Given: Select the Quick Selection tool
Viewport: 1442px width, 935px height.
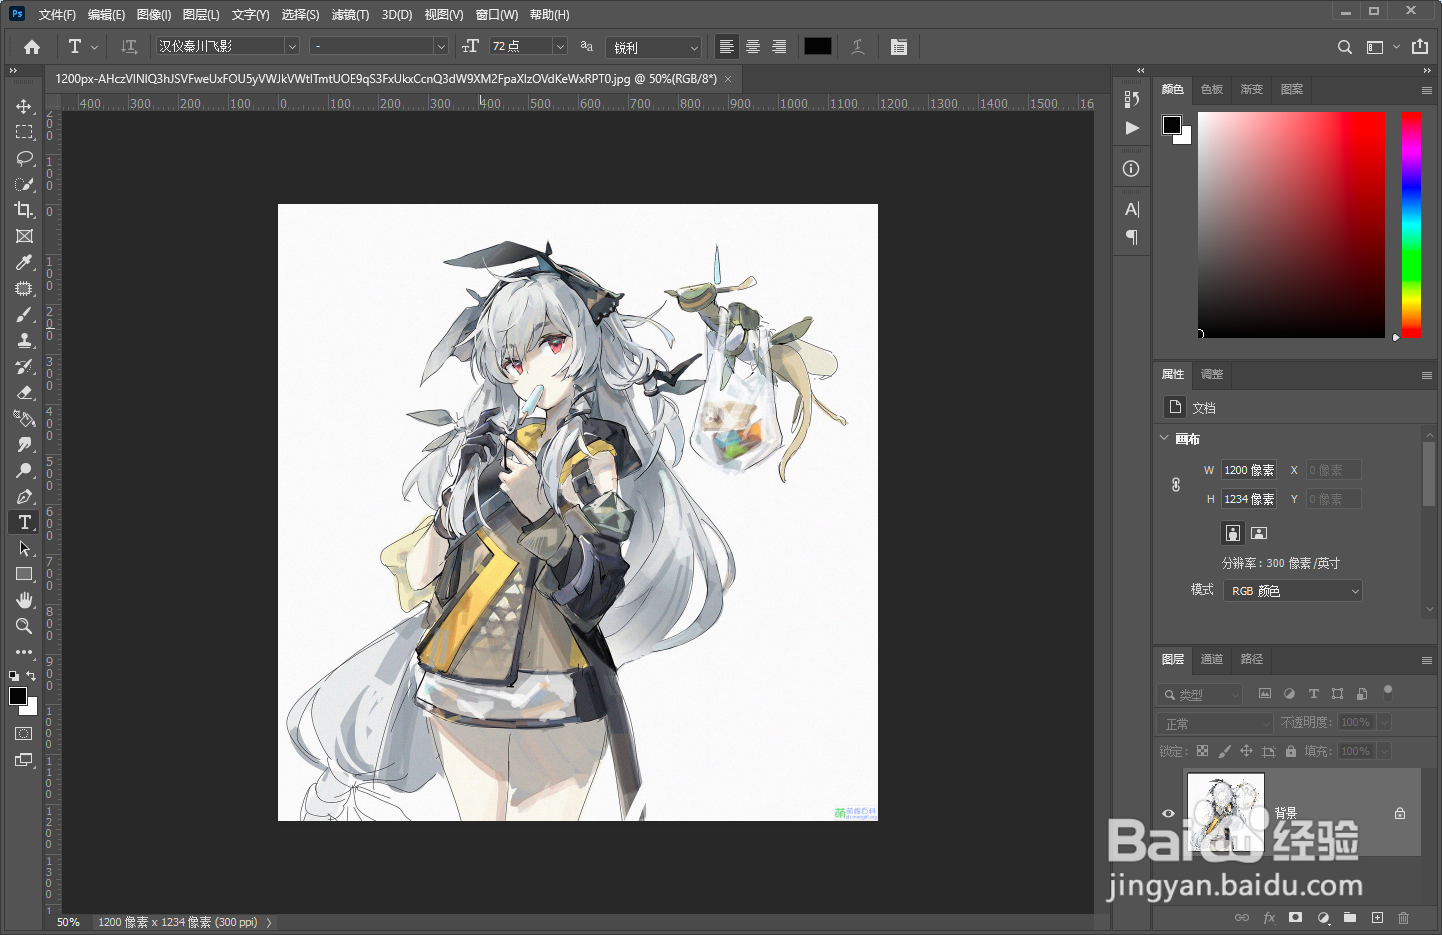Looking at the screenshot, I should (24, 184).
